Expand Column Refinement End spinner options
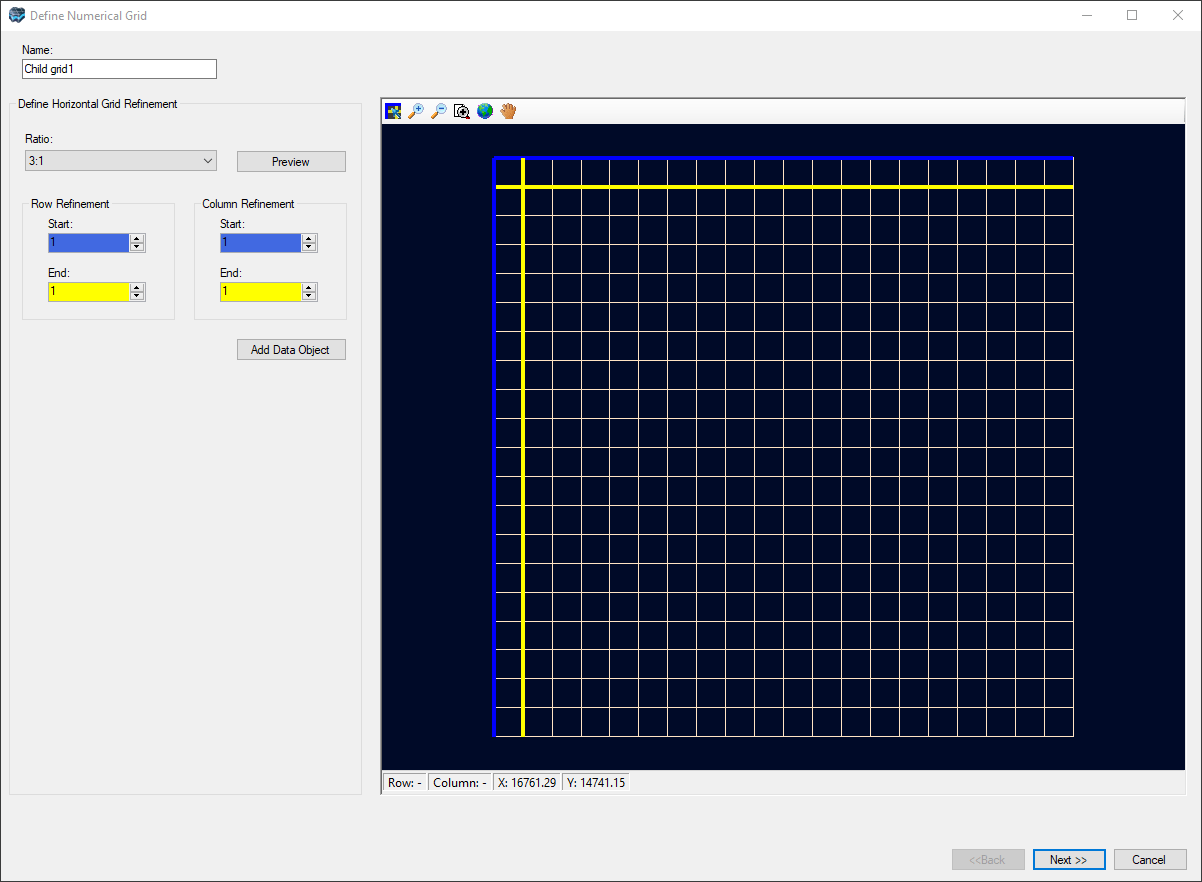 [309, 291]
